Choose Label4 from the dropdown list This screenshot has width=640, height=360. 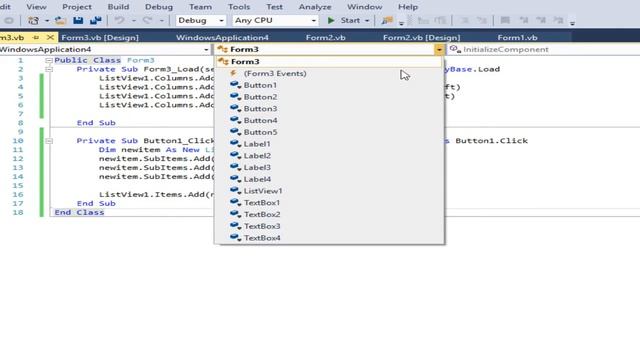tap(329, 179)
